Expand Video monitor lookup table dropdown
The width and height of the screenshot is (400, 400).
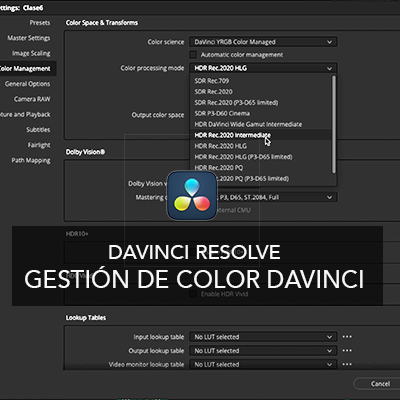(x=263, y=364)
